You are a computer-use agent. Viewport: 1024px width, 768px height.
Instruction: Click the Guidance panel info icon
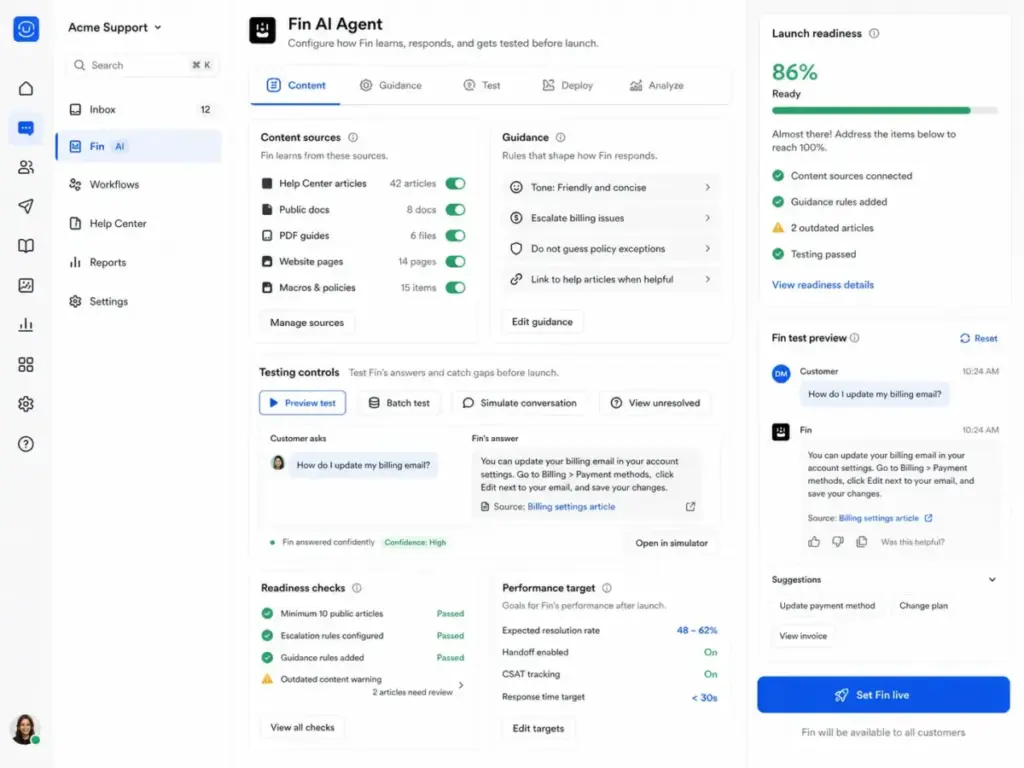[x=560, y=137]
